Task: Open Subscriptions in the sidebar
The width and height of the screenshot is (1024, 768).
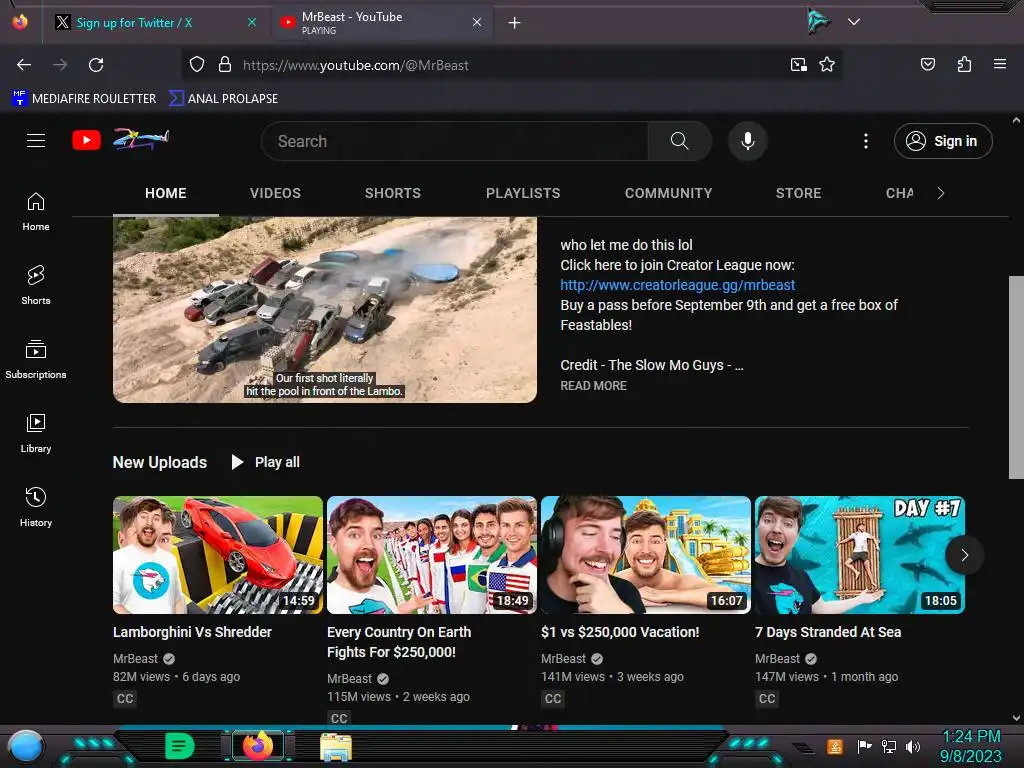Action: point(36,359)
